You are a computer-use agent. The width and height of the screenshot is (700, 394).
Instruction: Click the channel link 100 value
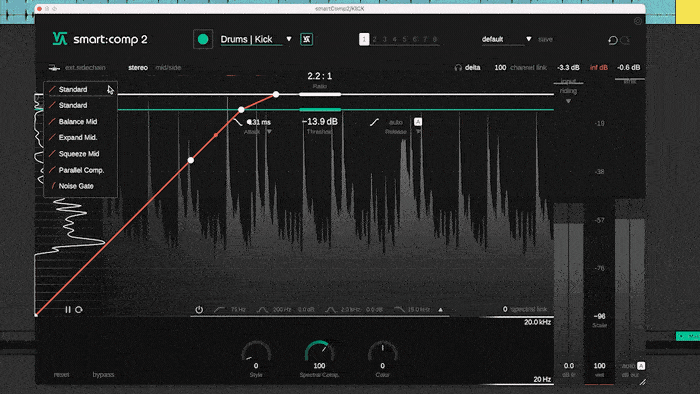(500, 67)
